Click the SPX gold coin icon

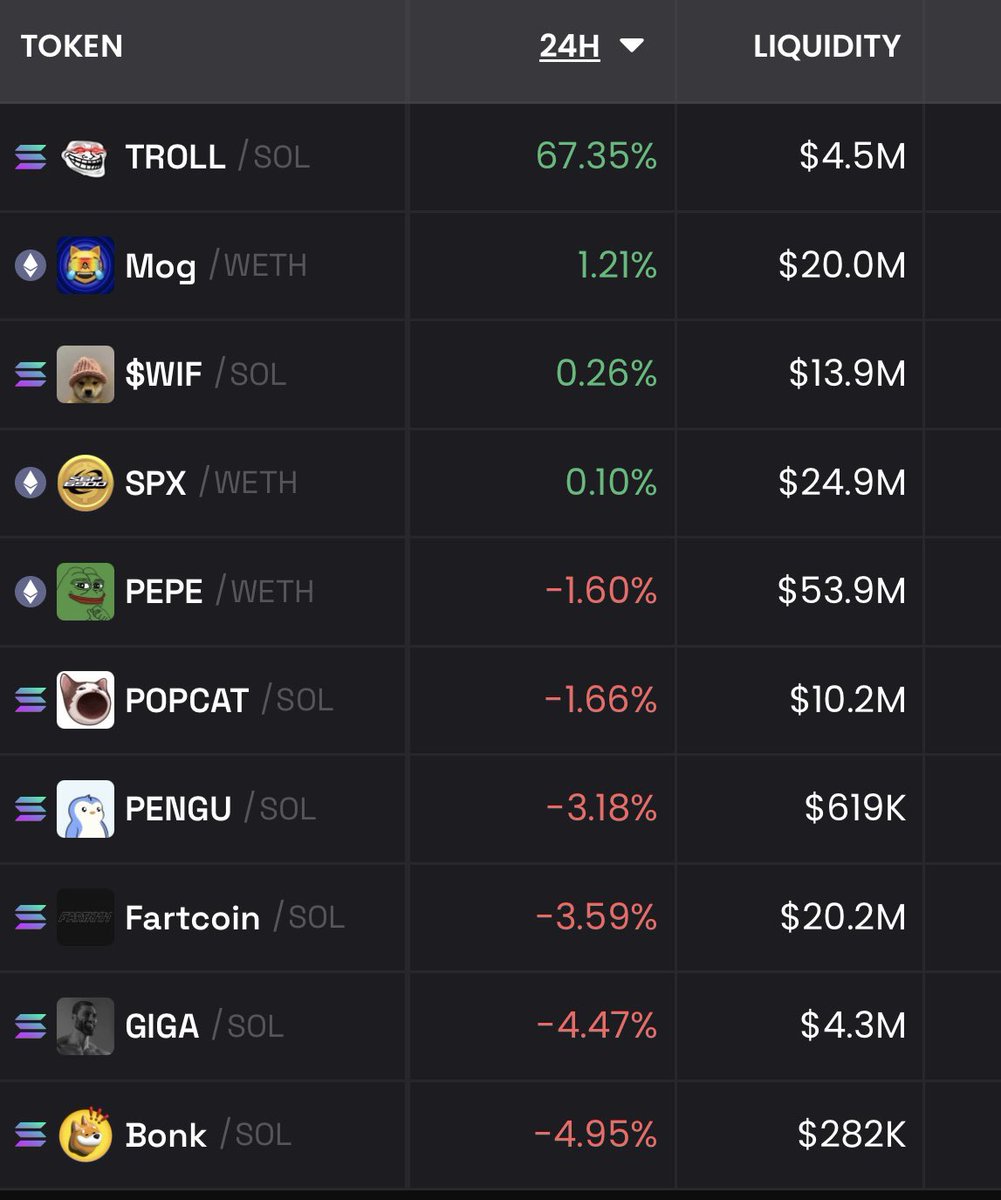coord(85,482)
